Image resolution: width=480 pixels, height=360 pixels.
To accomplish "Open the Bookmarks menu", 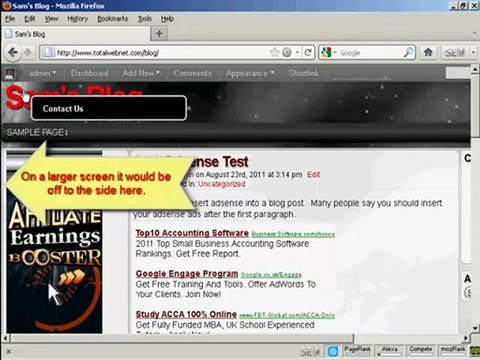I will [113, 19].
